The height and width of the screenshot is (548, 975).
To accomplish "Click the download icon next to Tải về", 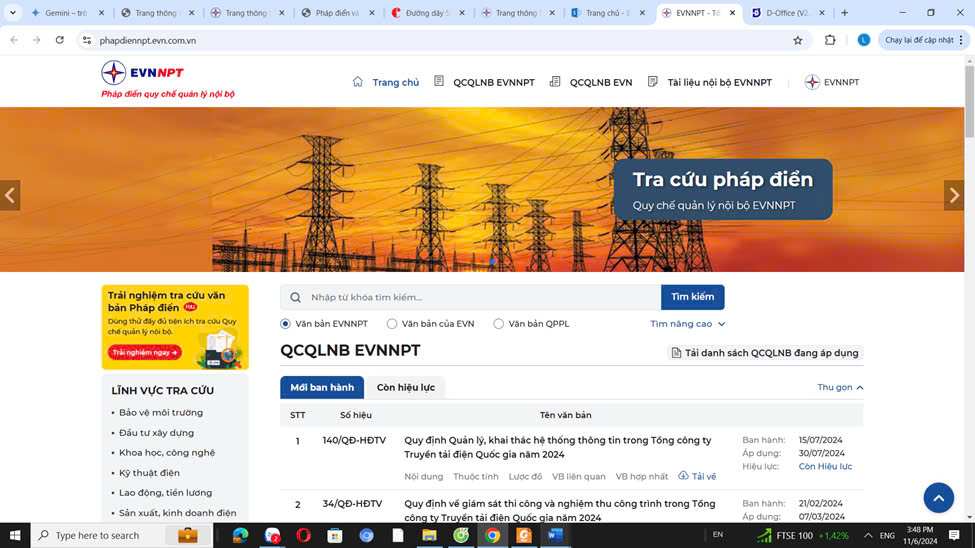I will [x=683, y=476].
